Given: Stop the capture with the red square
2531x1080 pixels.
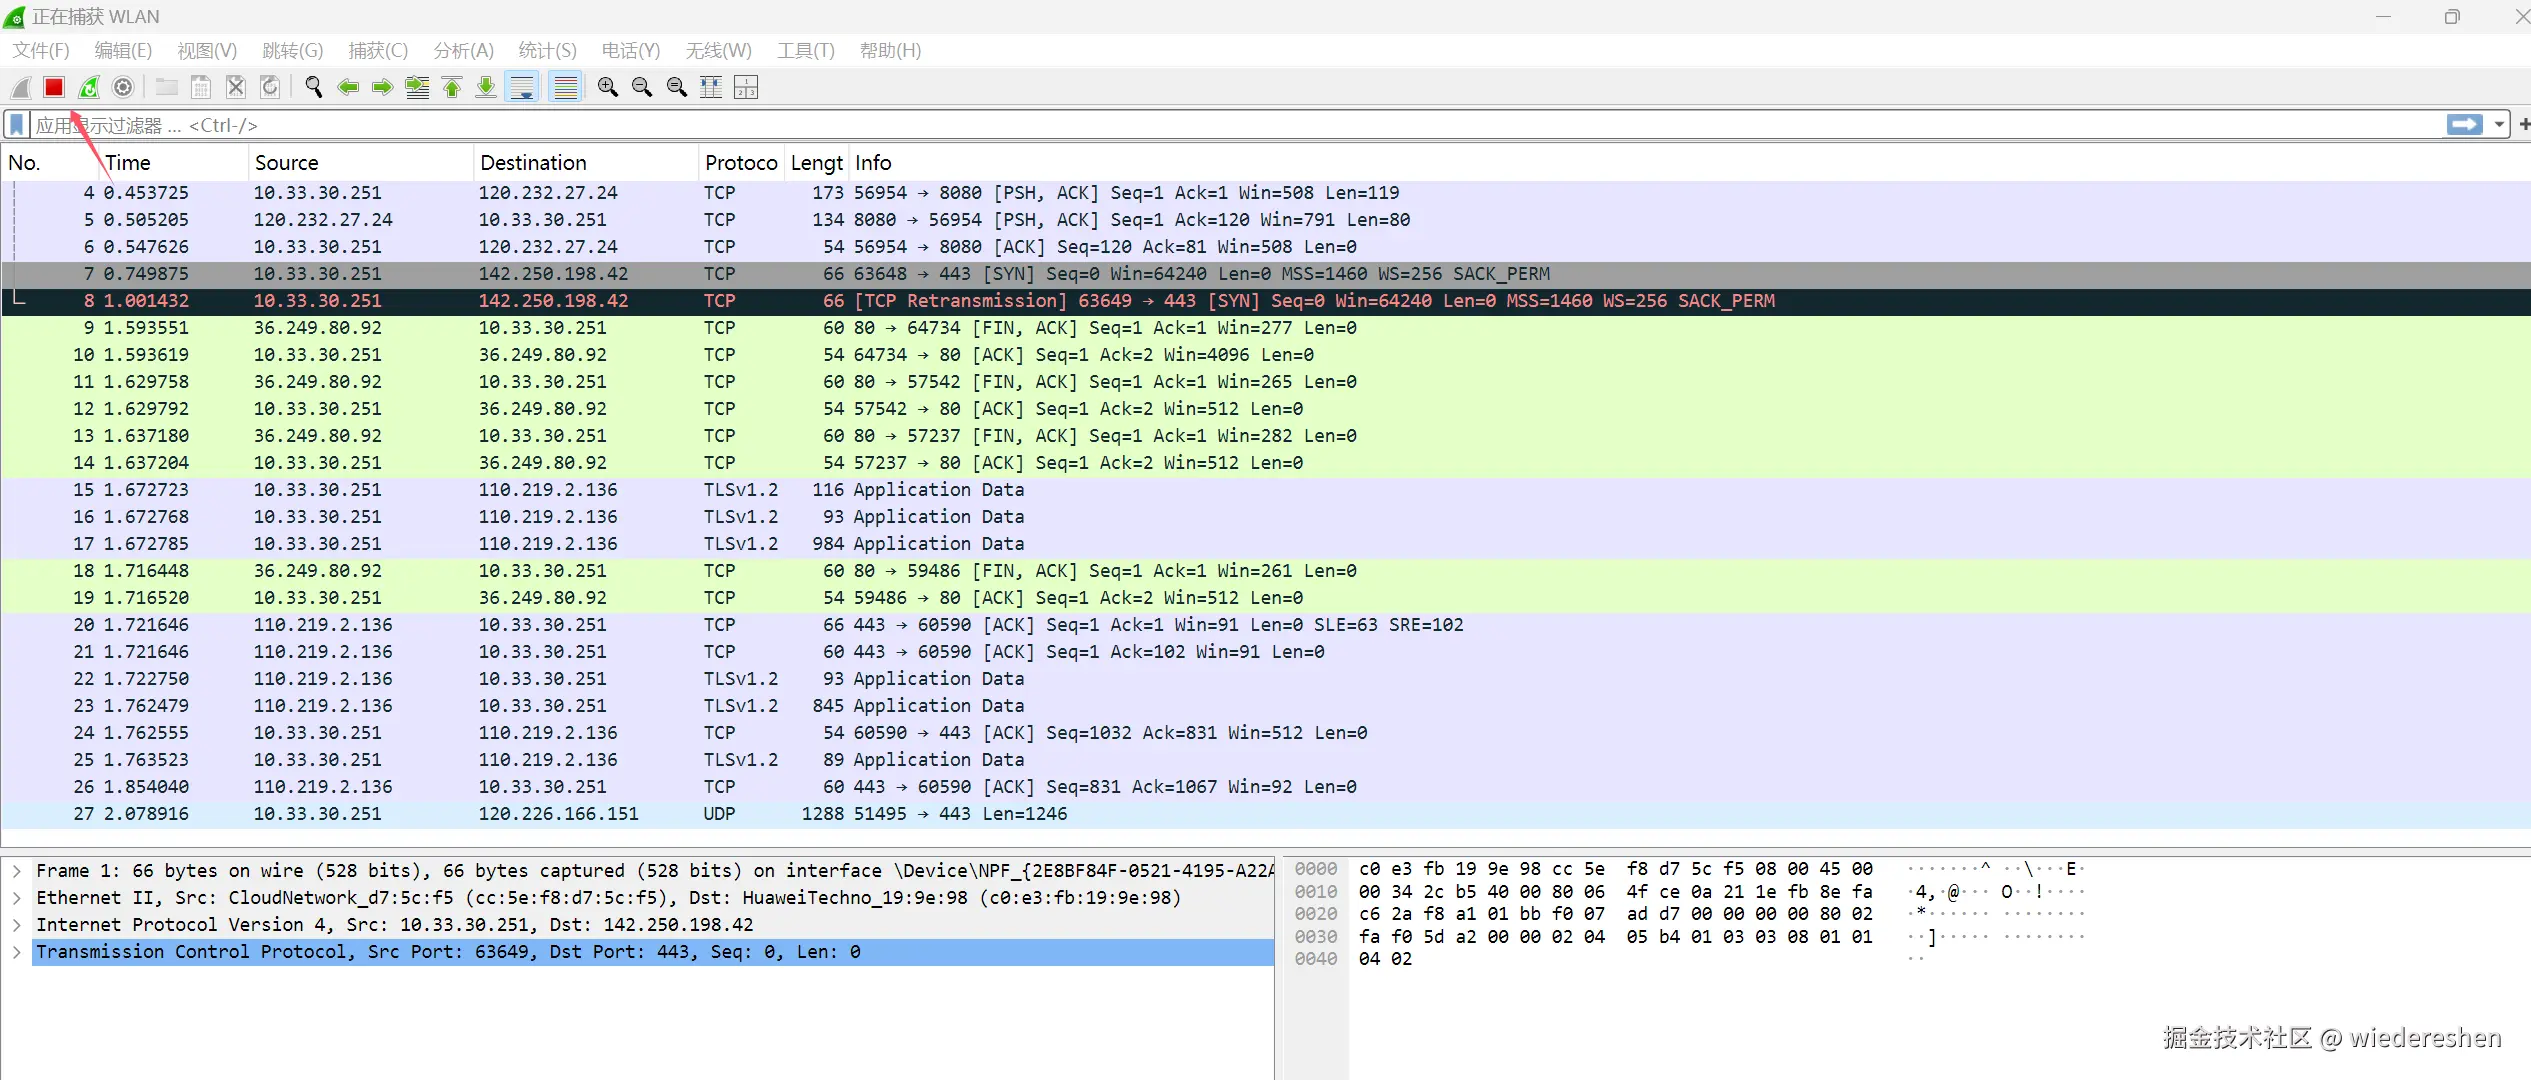Looking at the screenshot, I should pos(54,88).
